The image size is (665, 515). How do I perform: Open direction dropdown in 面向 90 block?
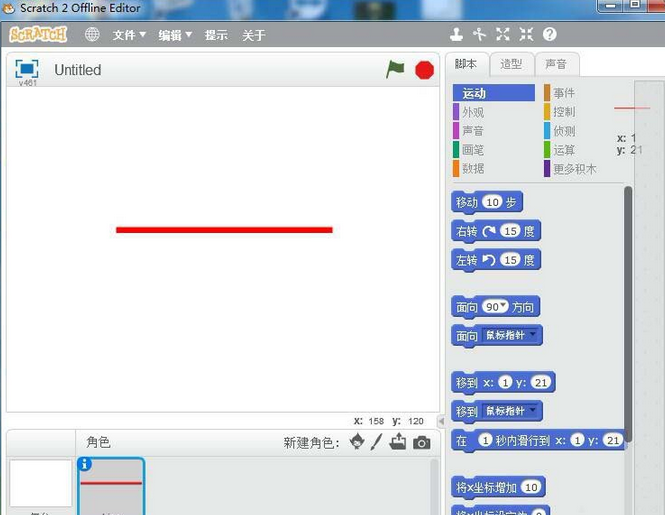[504, 306]
